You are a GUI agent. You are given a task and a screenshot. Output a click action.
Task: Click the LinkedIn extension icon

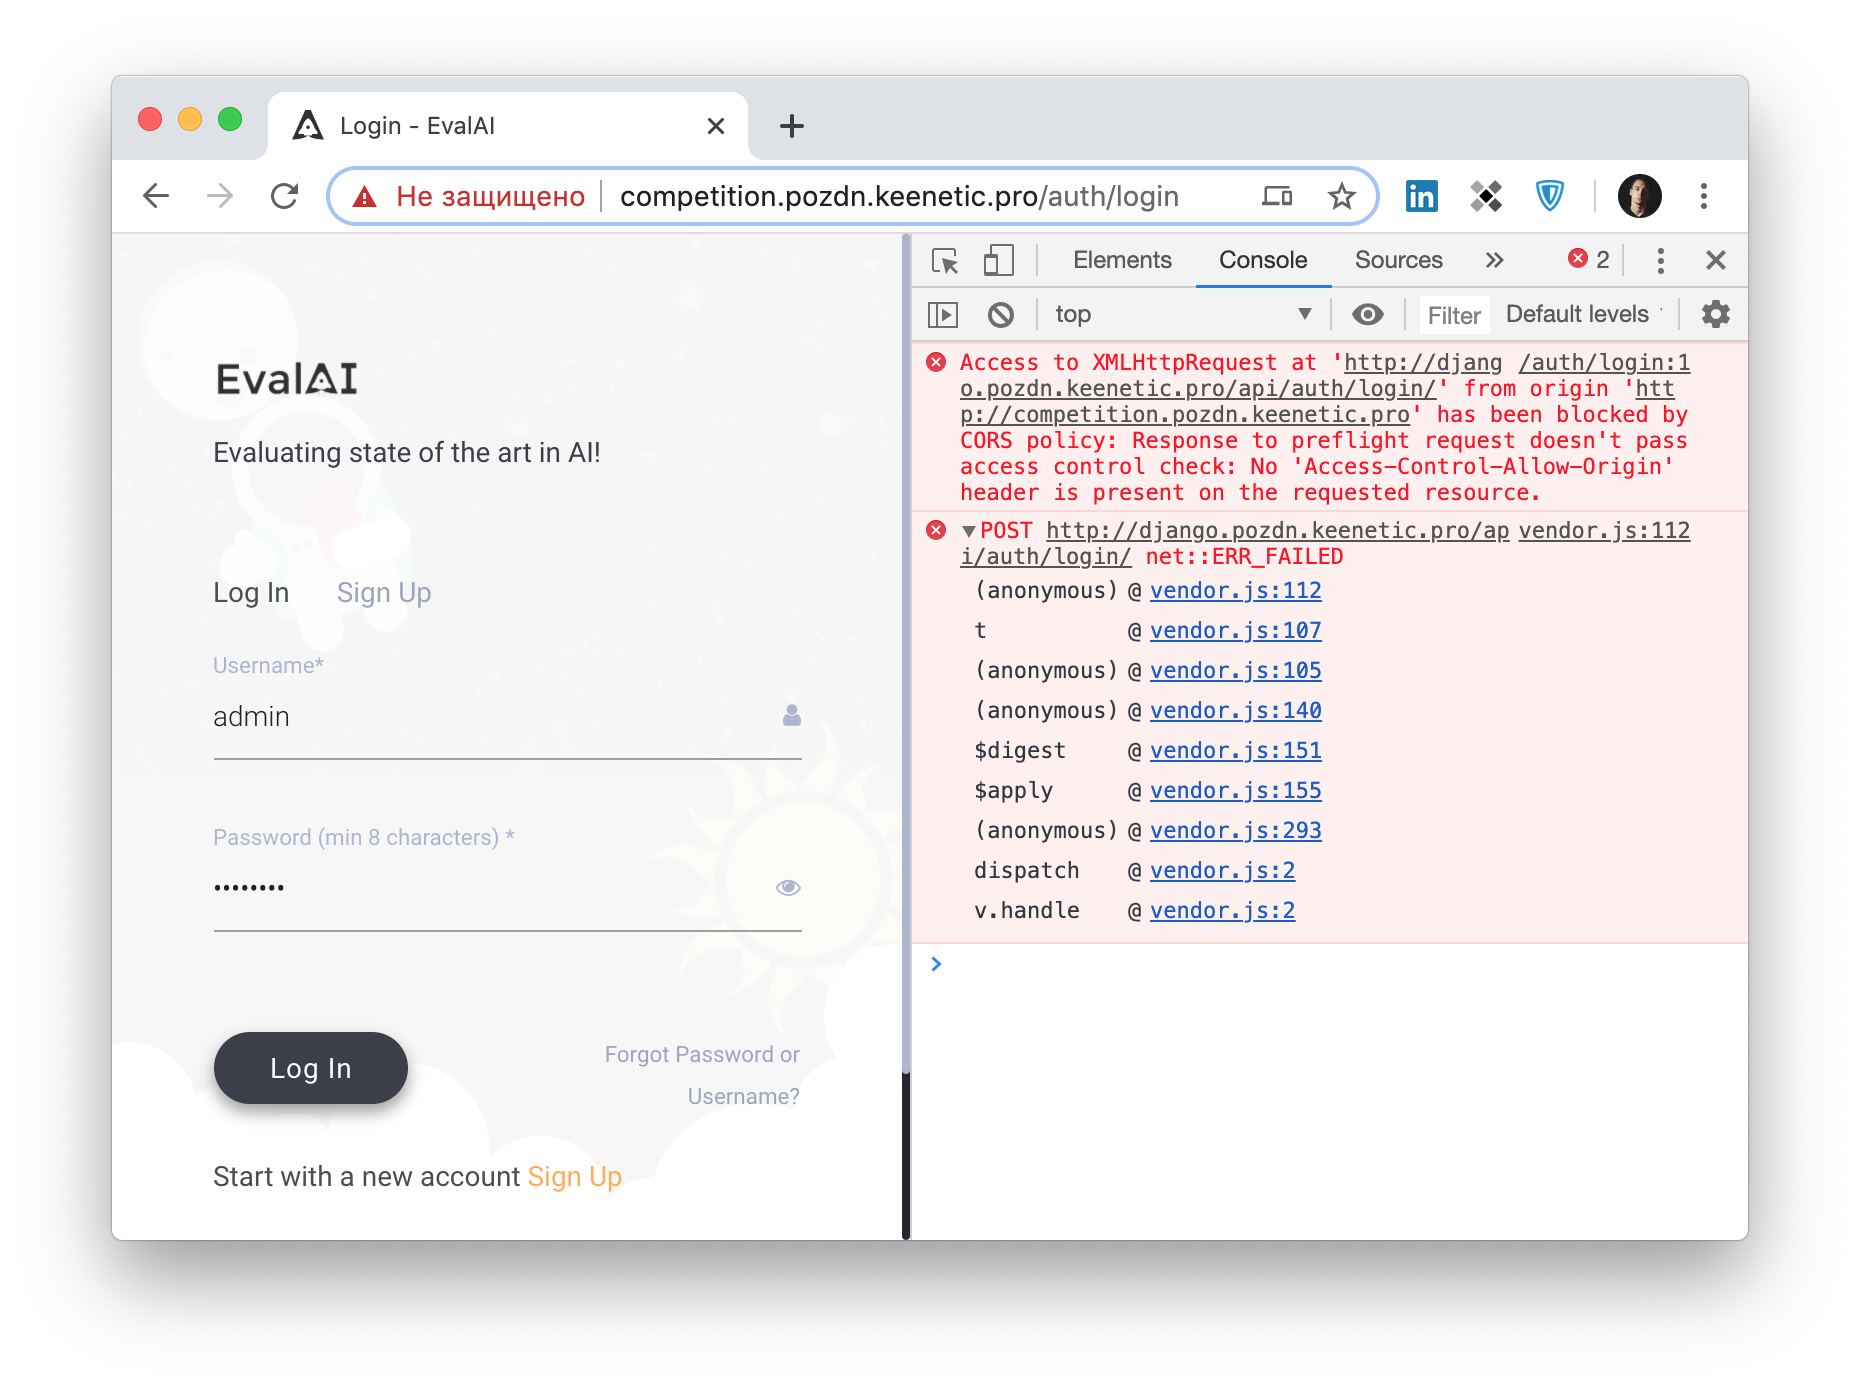[1421, 196]
